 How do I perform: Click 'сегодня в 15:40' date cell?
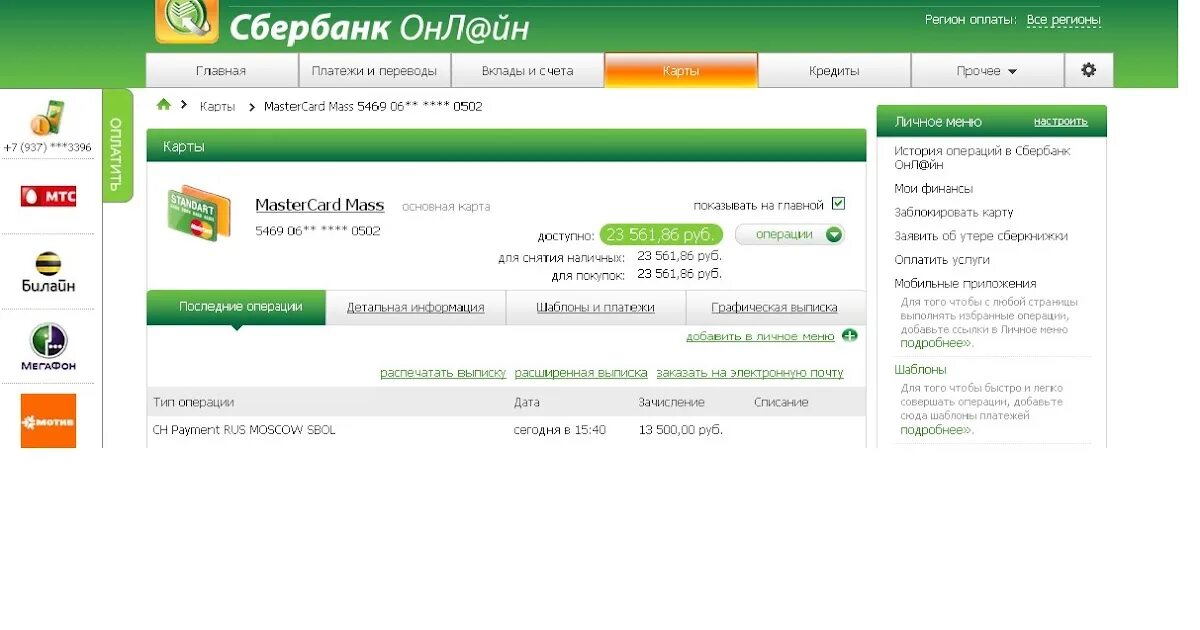560,430
